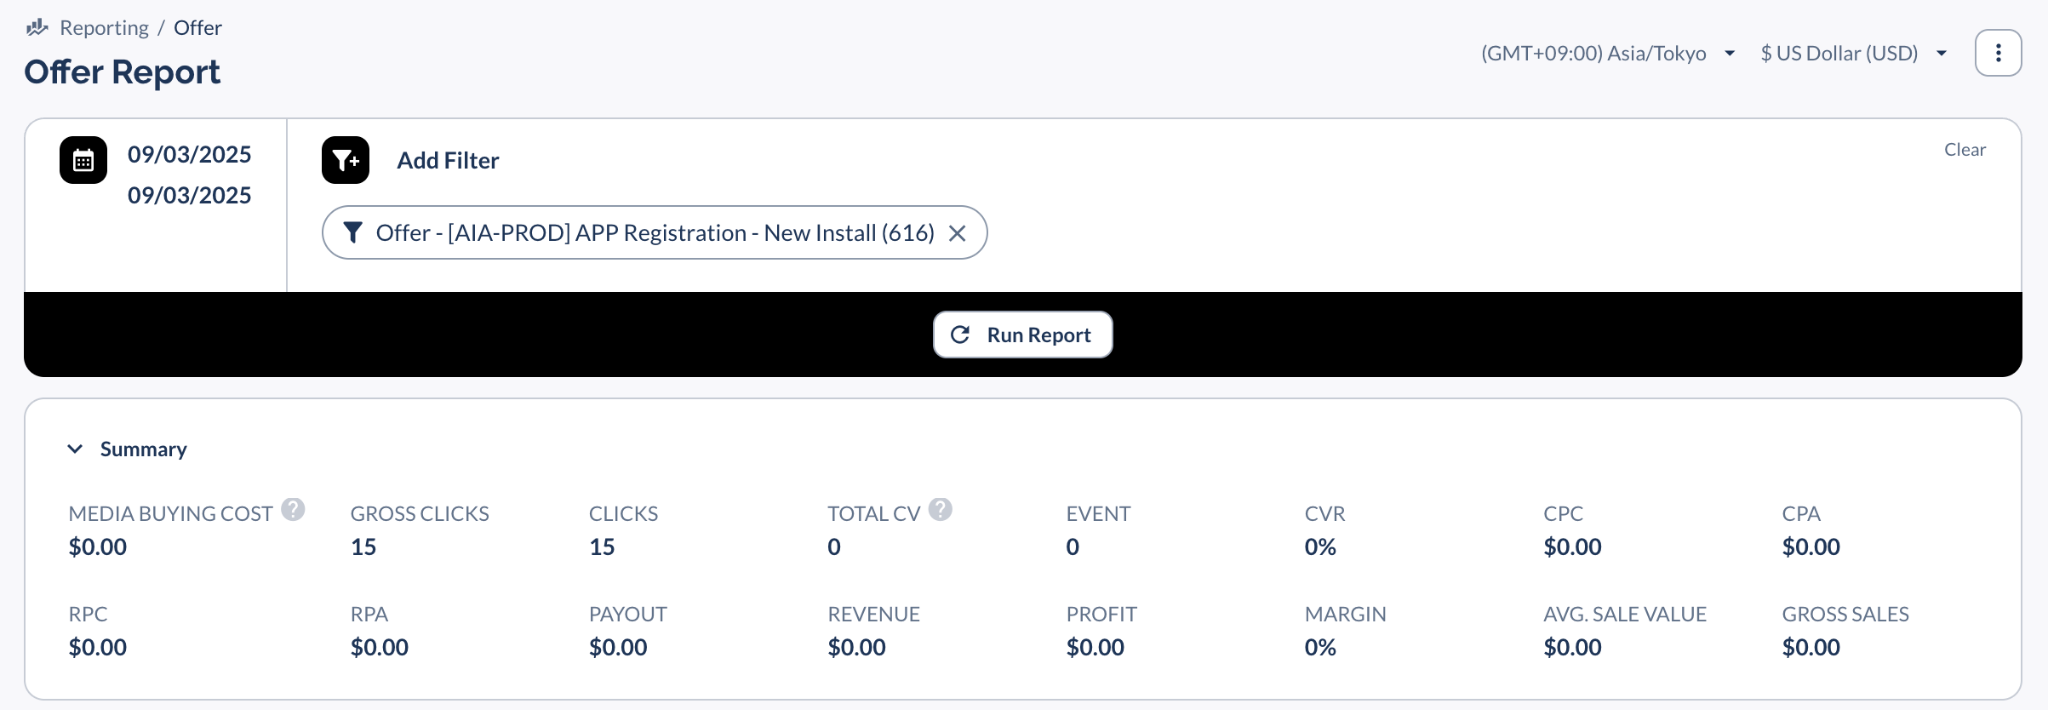Image resolution: width=2048 pixels, height=710 pixels.
Task: Select the bottom 09/03/2025 end date
Action: tap(189, 195)
